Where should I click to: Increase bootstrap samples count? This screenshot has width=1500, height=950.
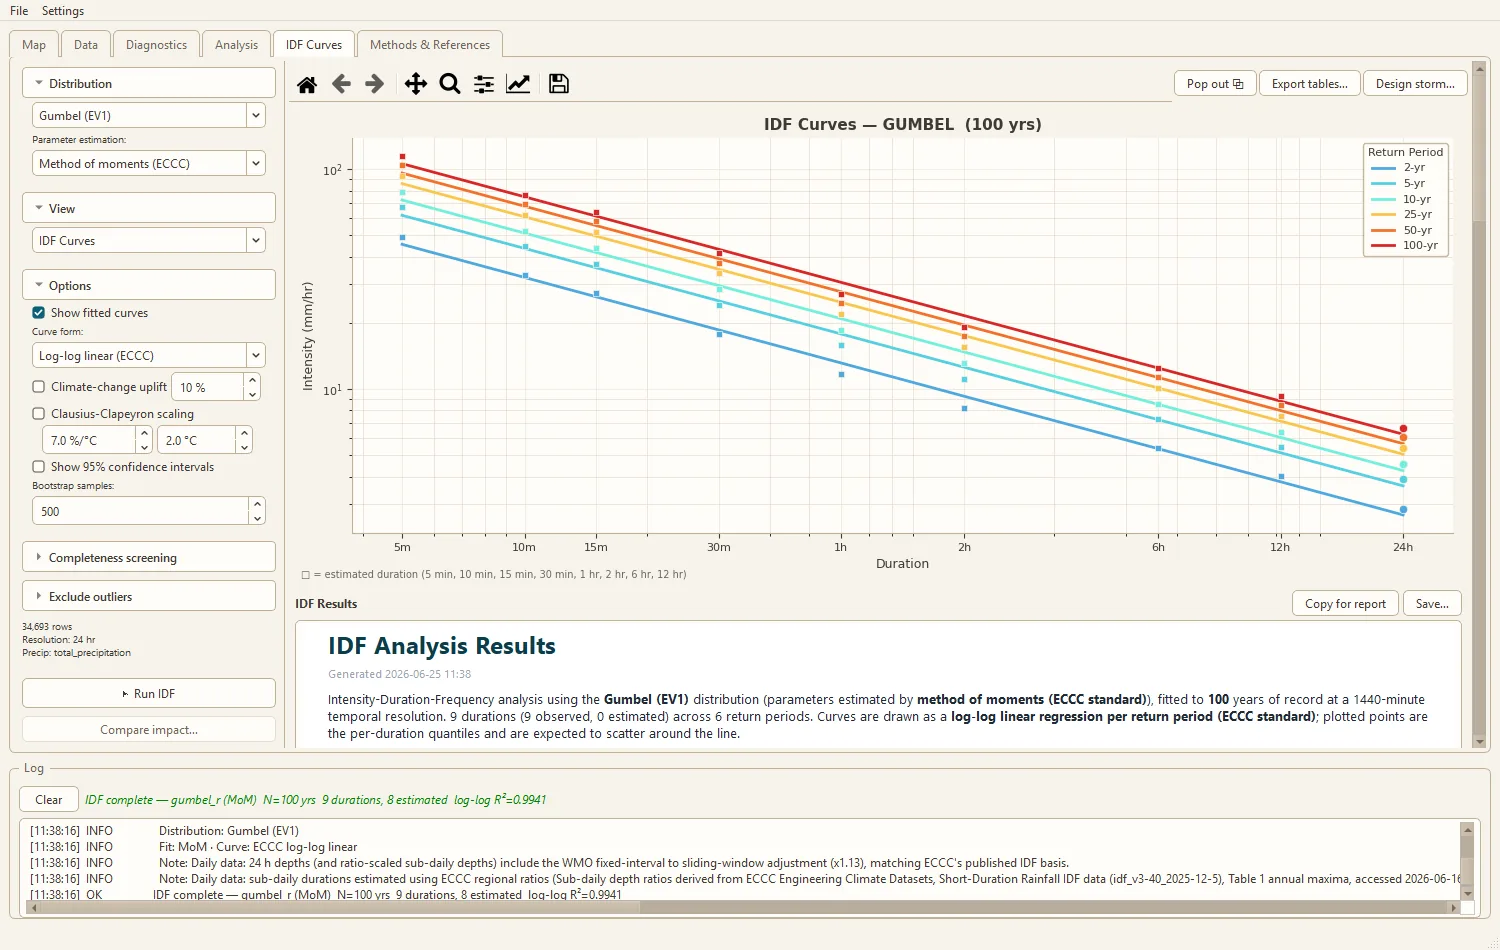click(257, 504)
